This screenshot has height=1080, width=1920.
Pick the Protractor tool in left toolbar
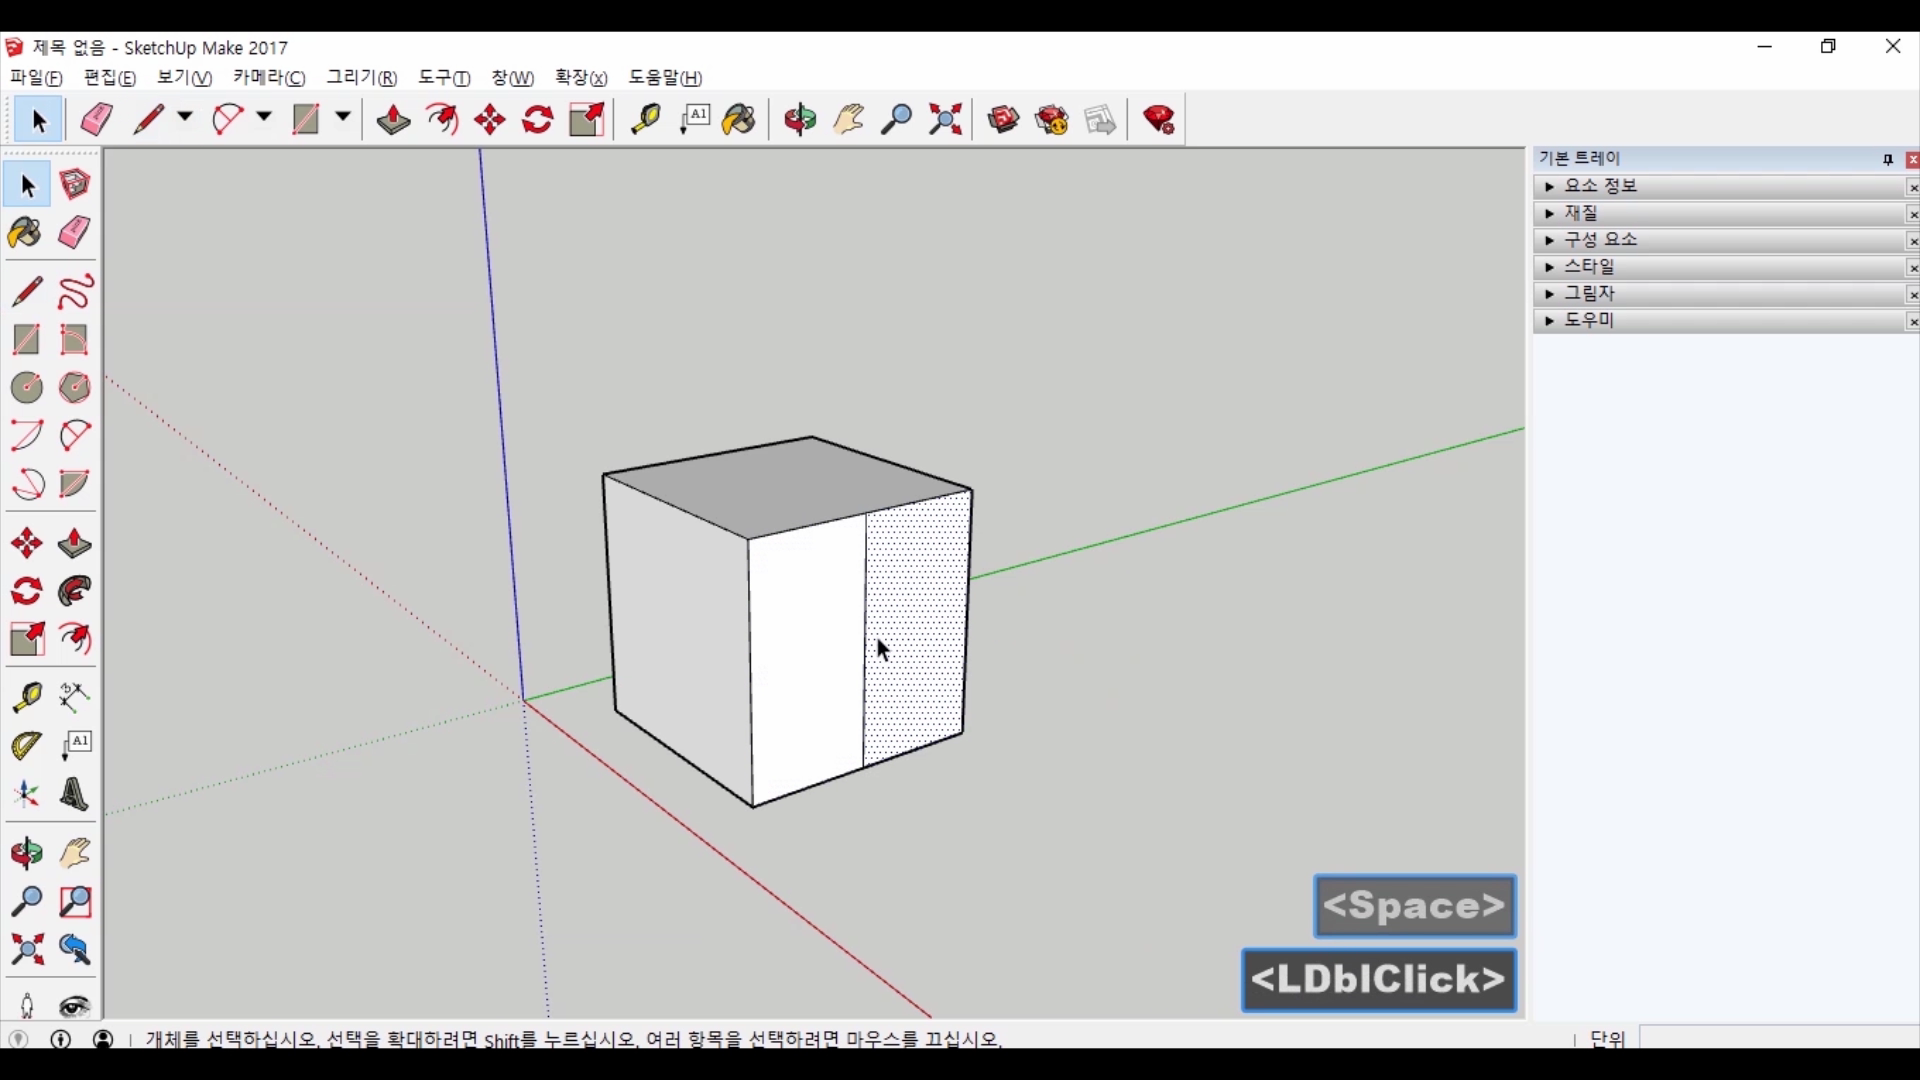[x=26, y=746]
